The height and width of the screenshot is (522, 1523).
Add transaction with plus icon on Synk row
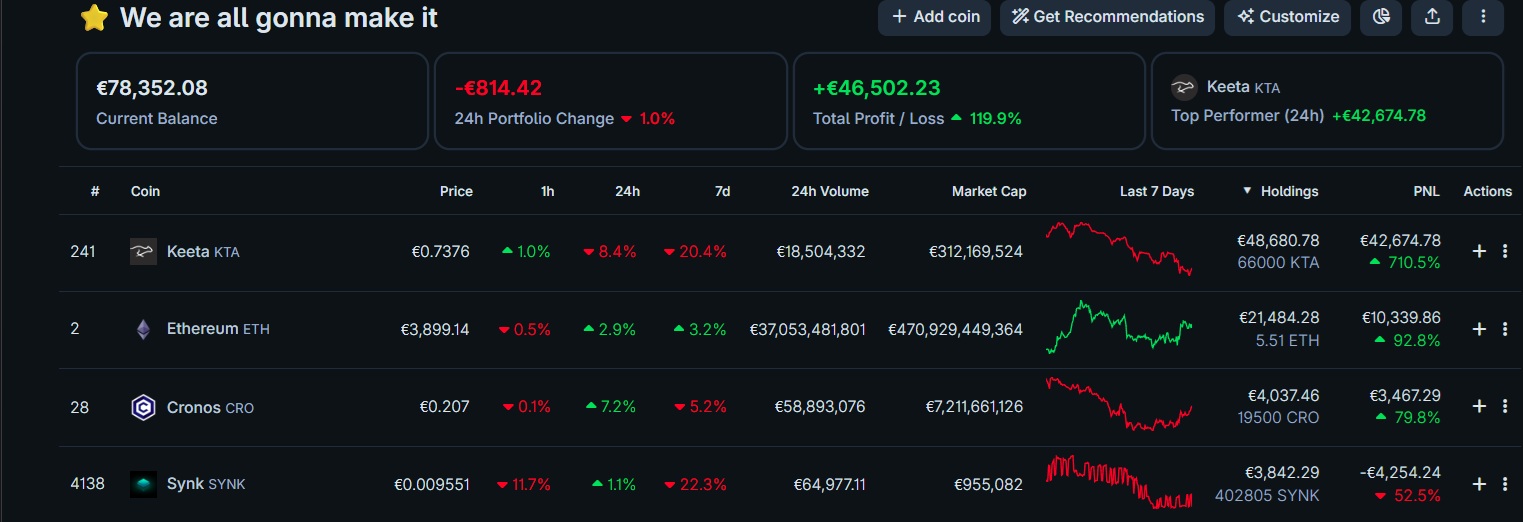pyautogui.click(x=1479, y=484)
